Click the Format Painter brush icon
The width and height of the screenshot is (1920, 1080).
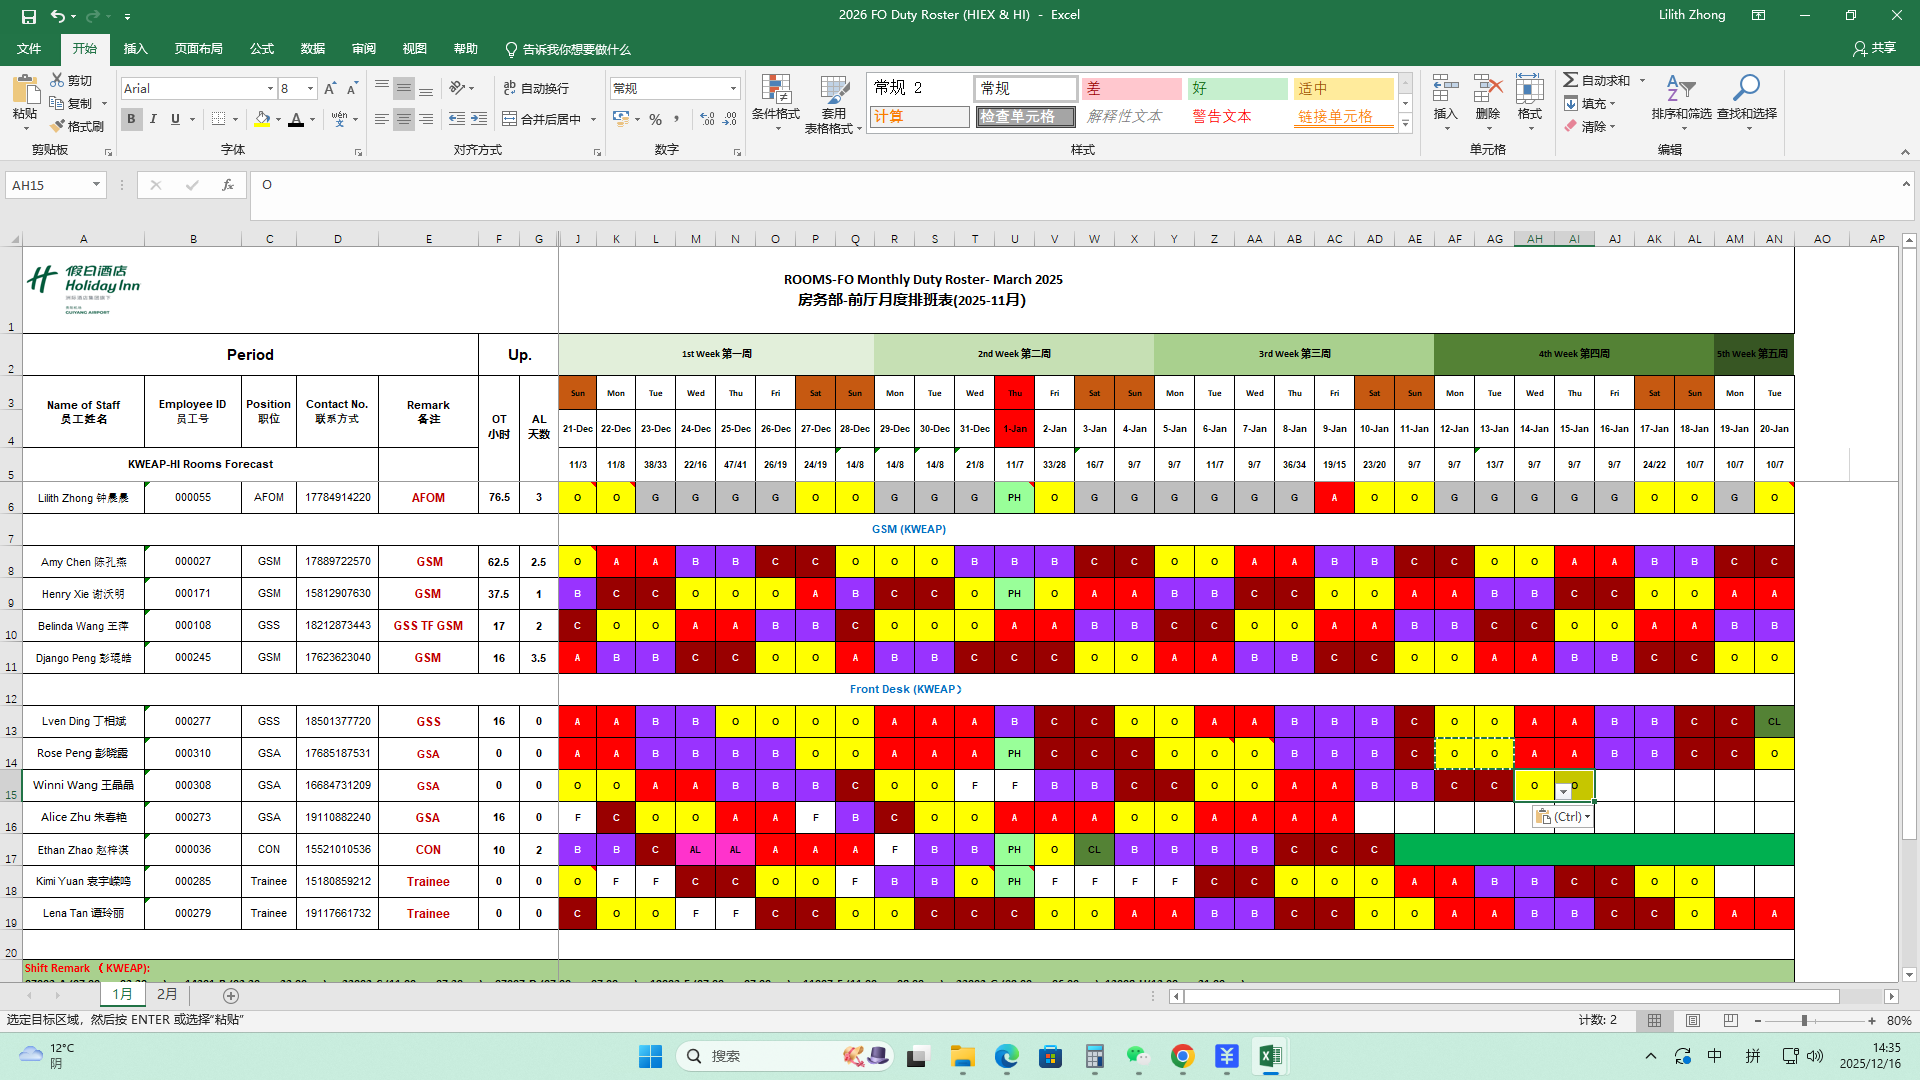tap(58, 126)
